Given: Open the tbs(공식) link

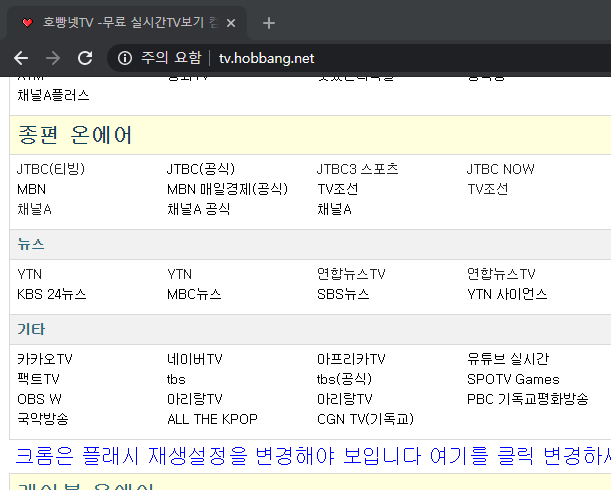Looking at the screenshot, I should click(344, 379).
